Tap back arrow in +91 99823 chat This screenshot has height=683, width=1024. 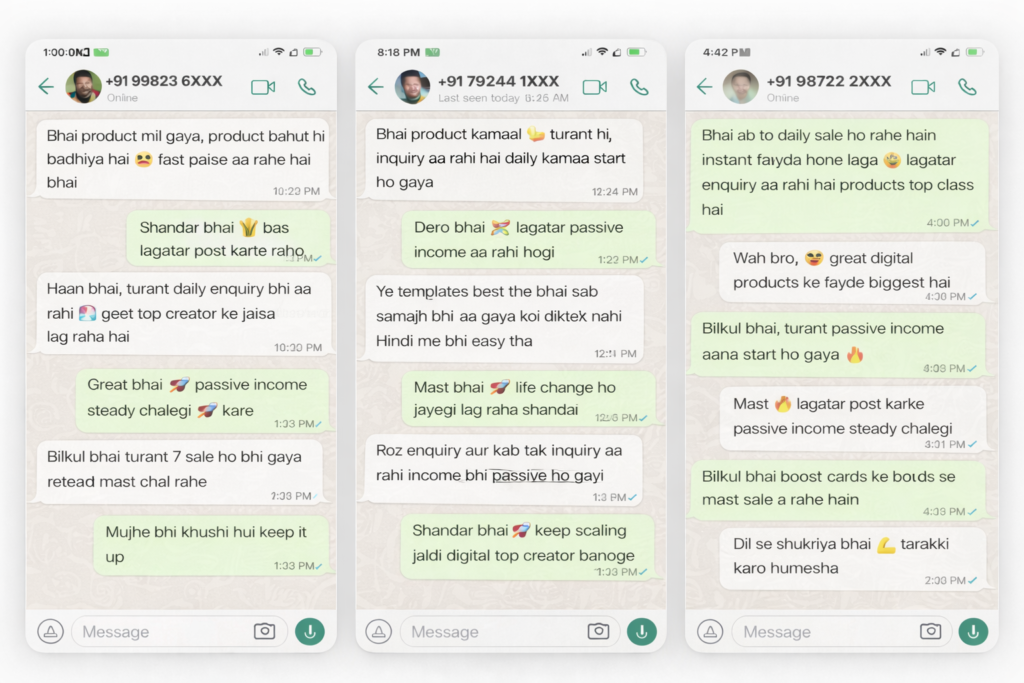pos(46,87)
